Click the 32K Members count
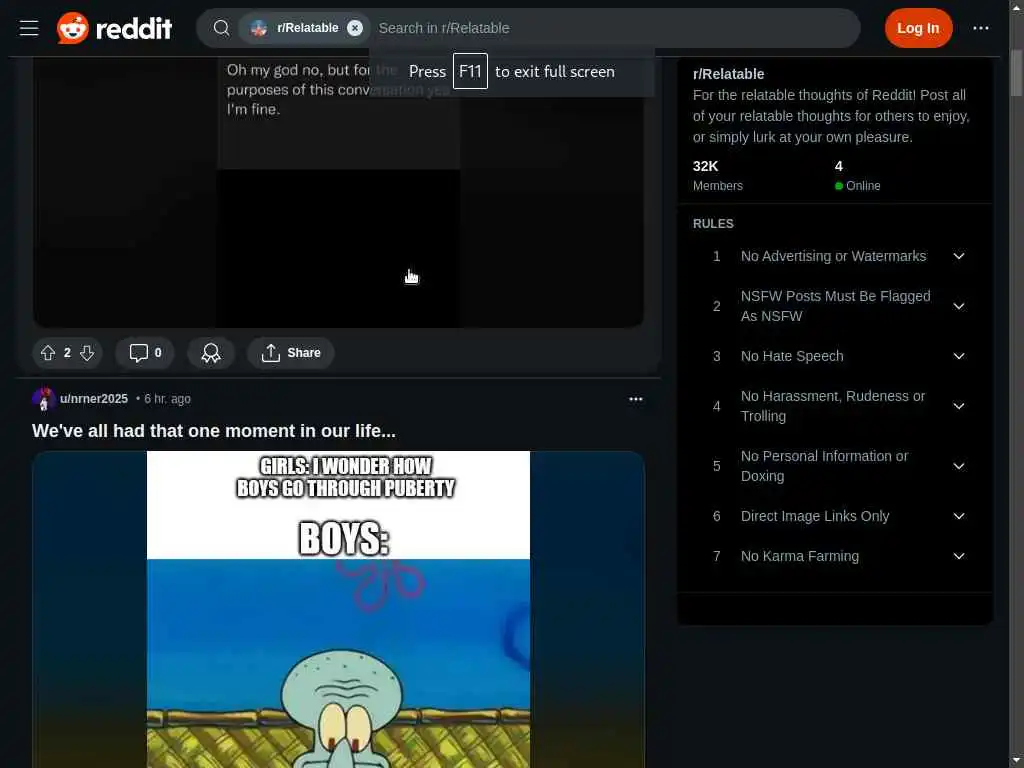This screenshot has width=1024, height=768. coord(717,175)
